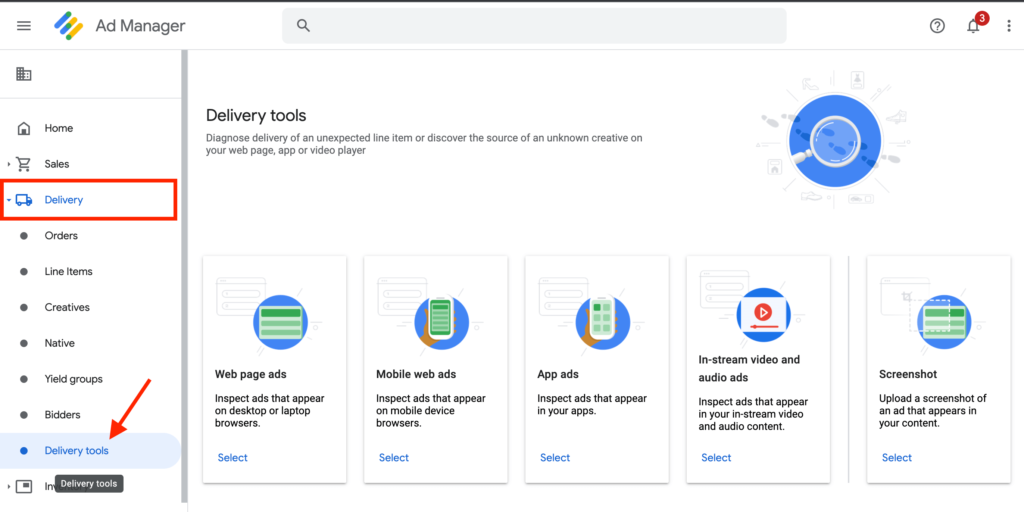Click the search magnifier icon
Viewport: 1024px width, 512px height.
pos(302,25)
